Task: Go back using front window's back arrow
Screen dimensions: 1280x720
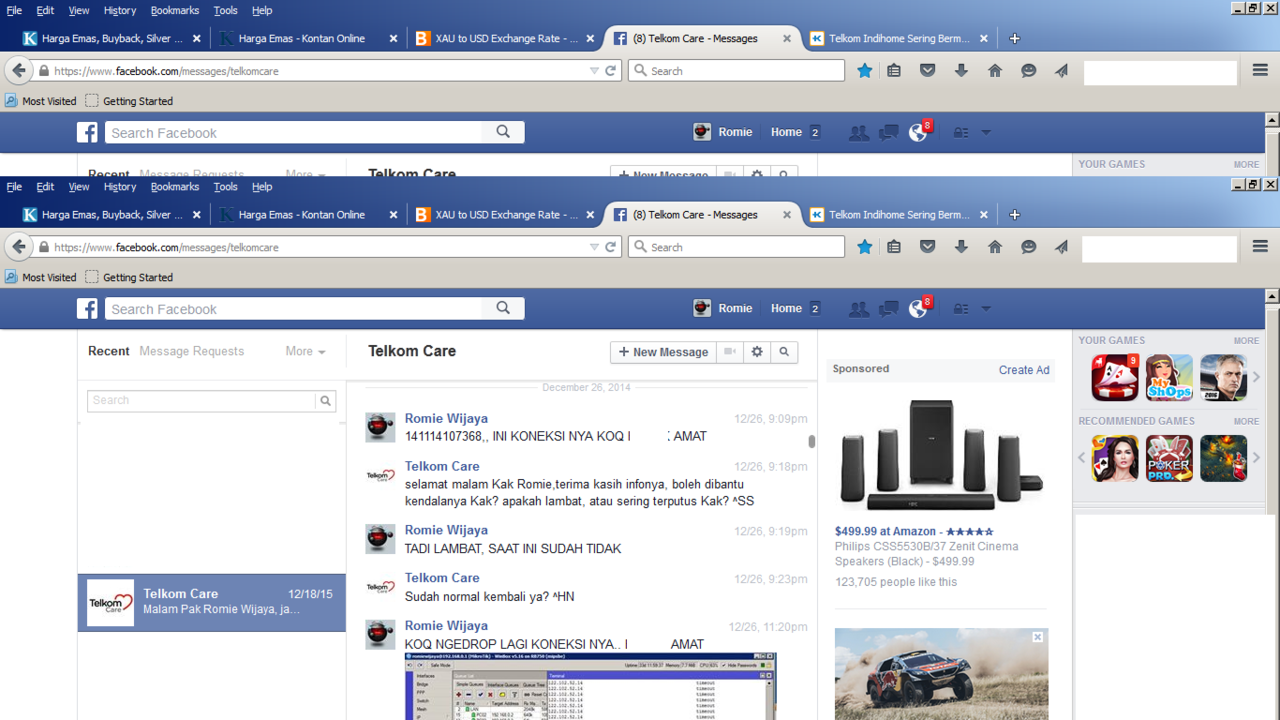Action: click(19, 247)
